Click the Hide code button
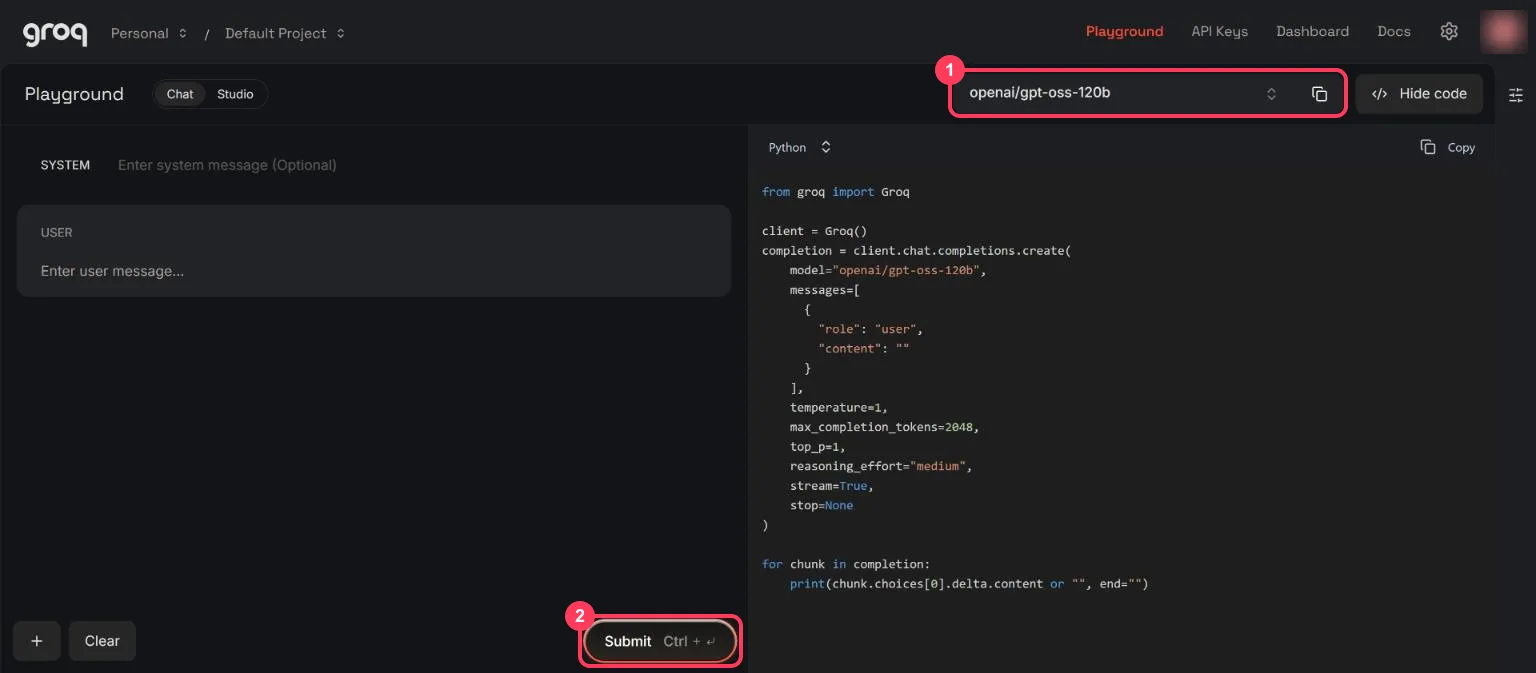This screenshot has width=1536, height=673. (x=1419, y=94)
